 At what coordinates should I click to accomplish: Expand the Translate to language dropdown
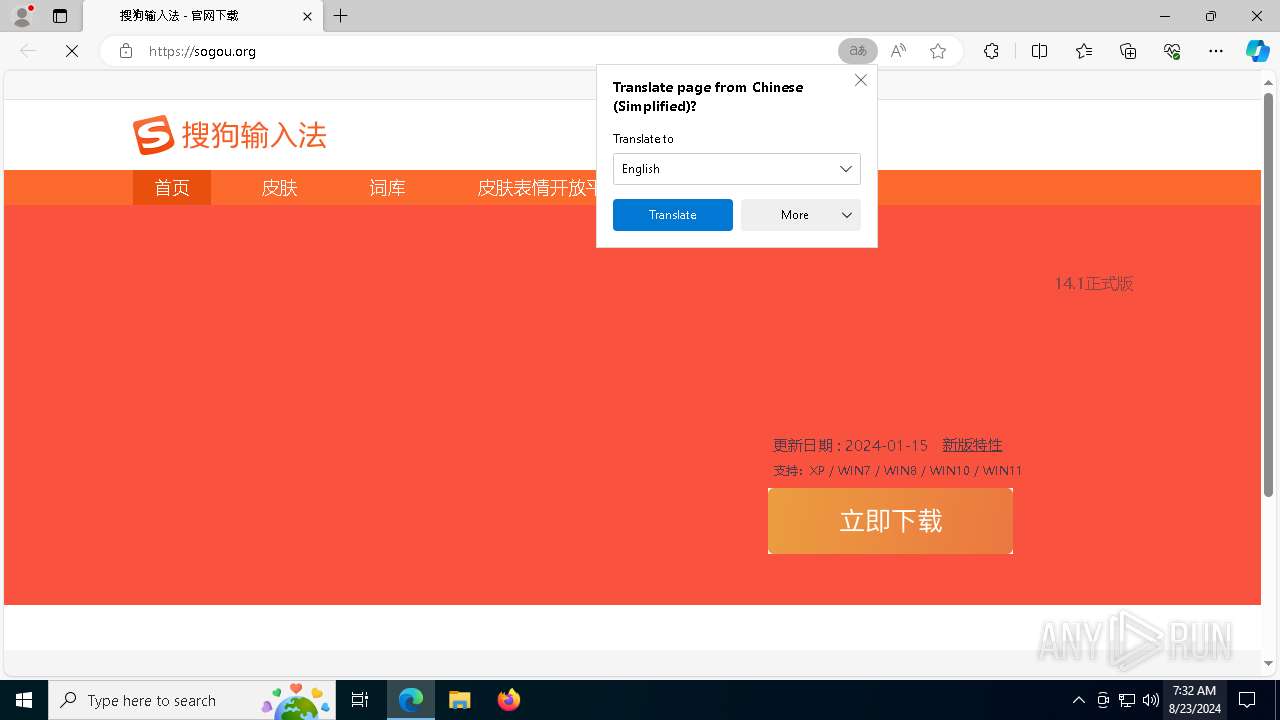(x=737, y=169)
